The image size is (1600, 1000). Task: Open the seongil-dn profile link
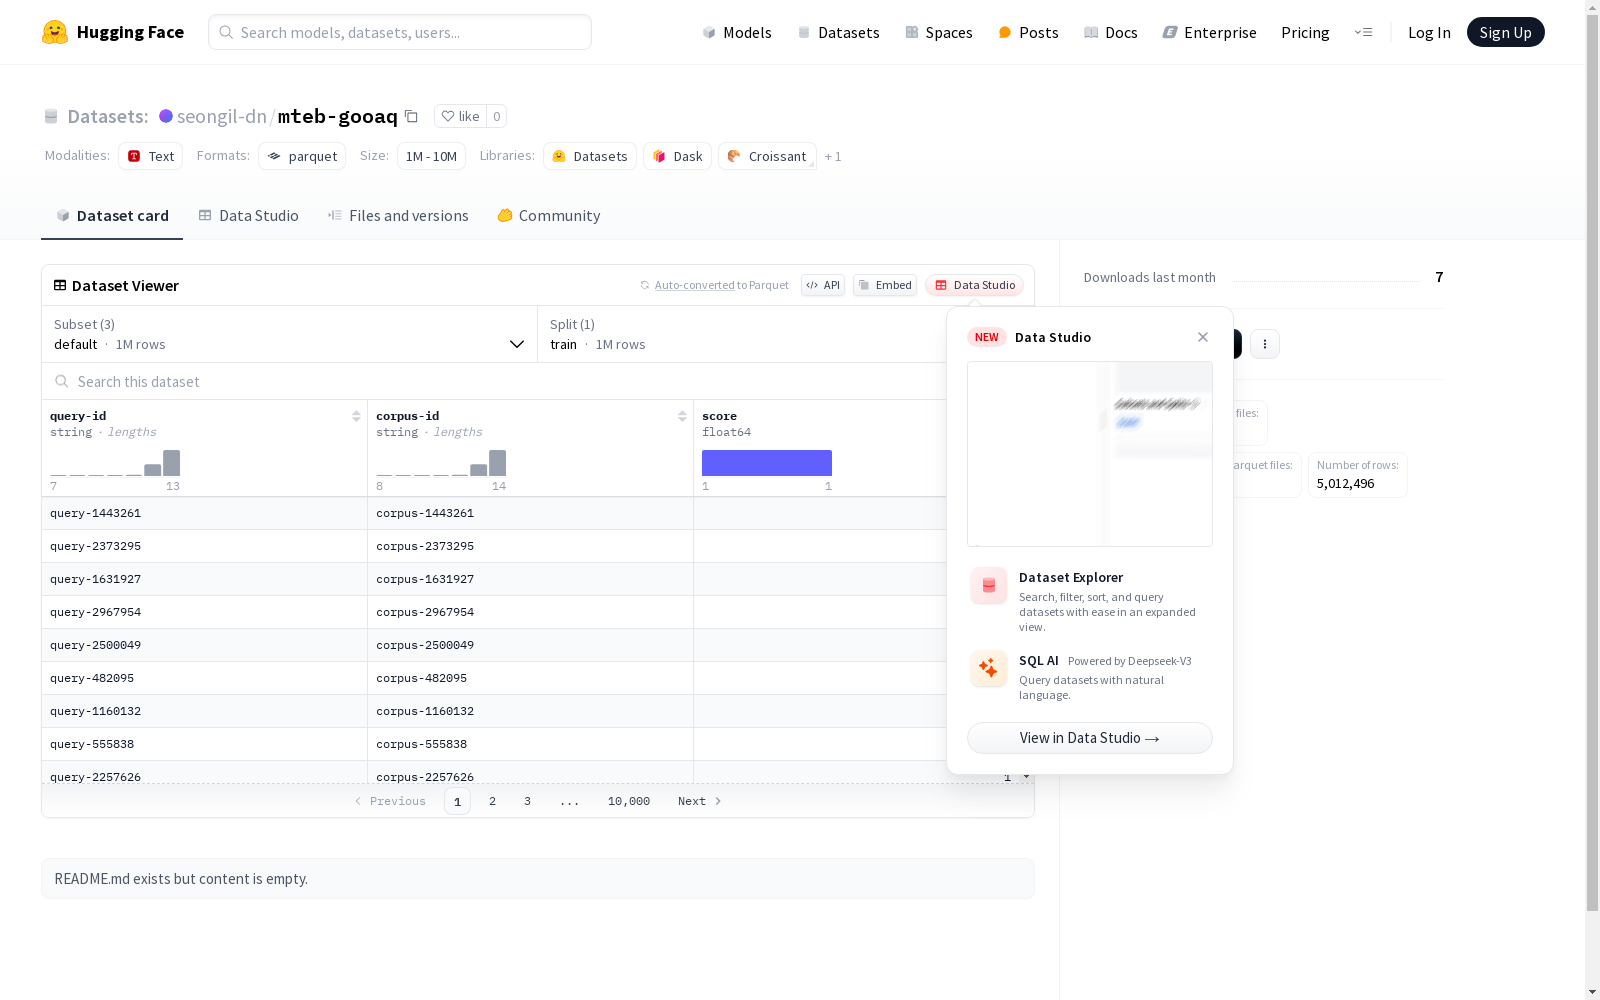point(222,116)
